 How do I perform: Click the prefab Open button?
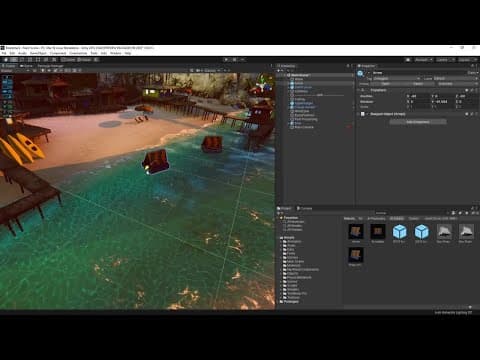(x=386, y=84)
